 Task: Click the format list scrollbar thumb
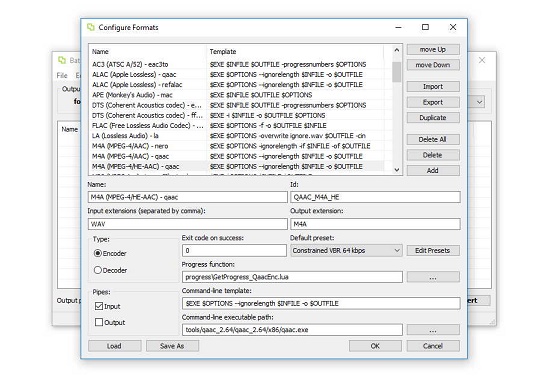[x=397, y=72]
